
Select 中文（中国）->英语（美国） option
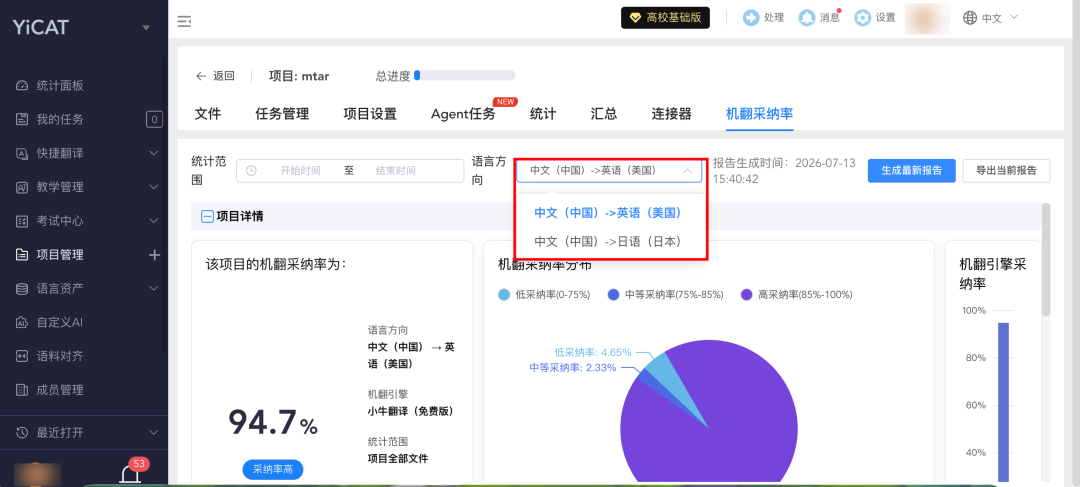[608, 213]
